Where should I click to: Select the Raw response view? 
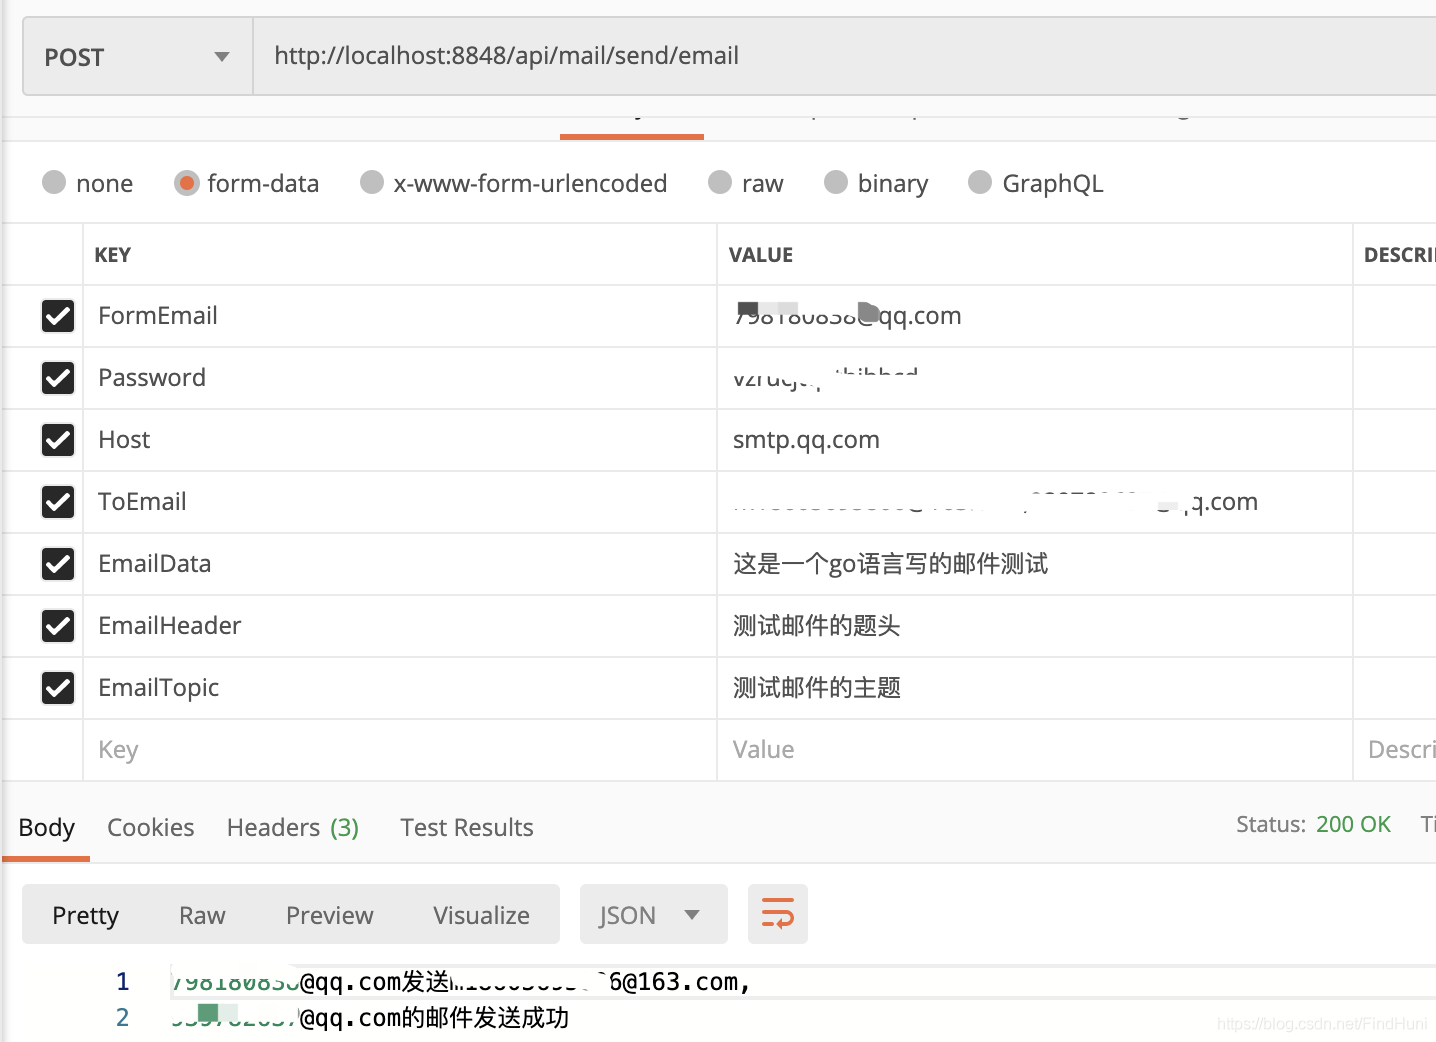[x=201, y=914]
